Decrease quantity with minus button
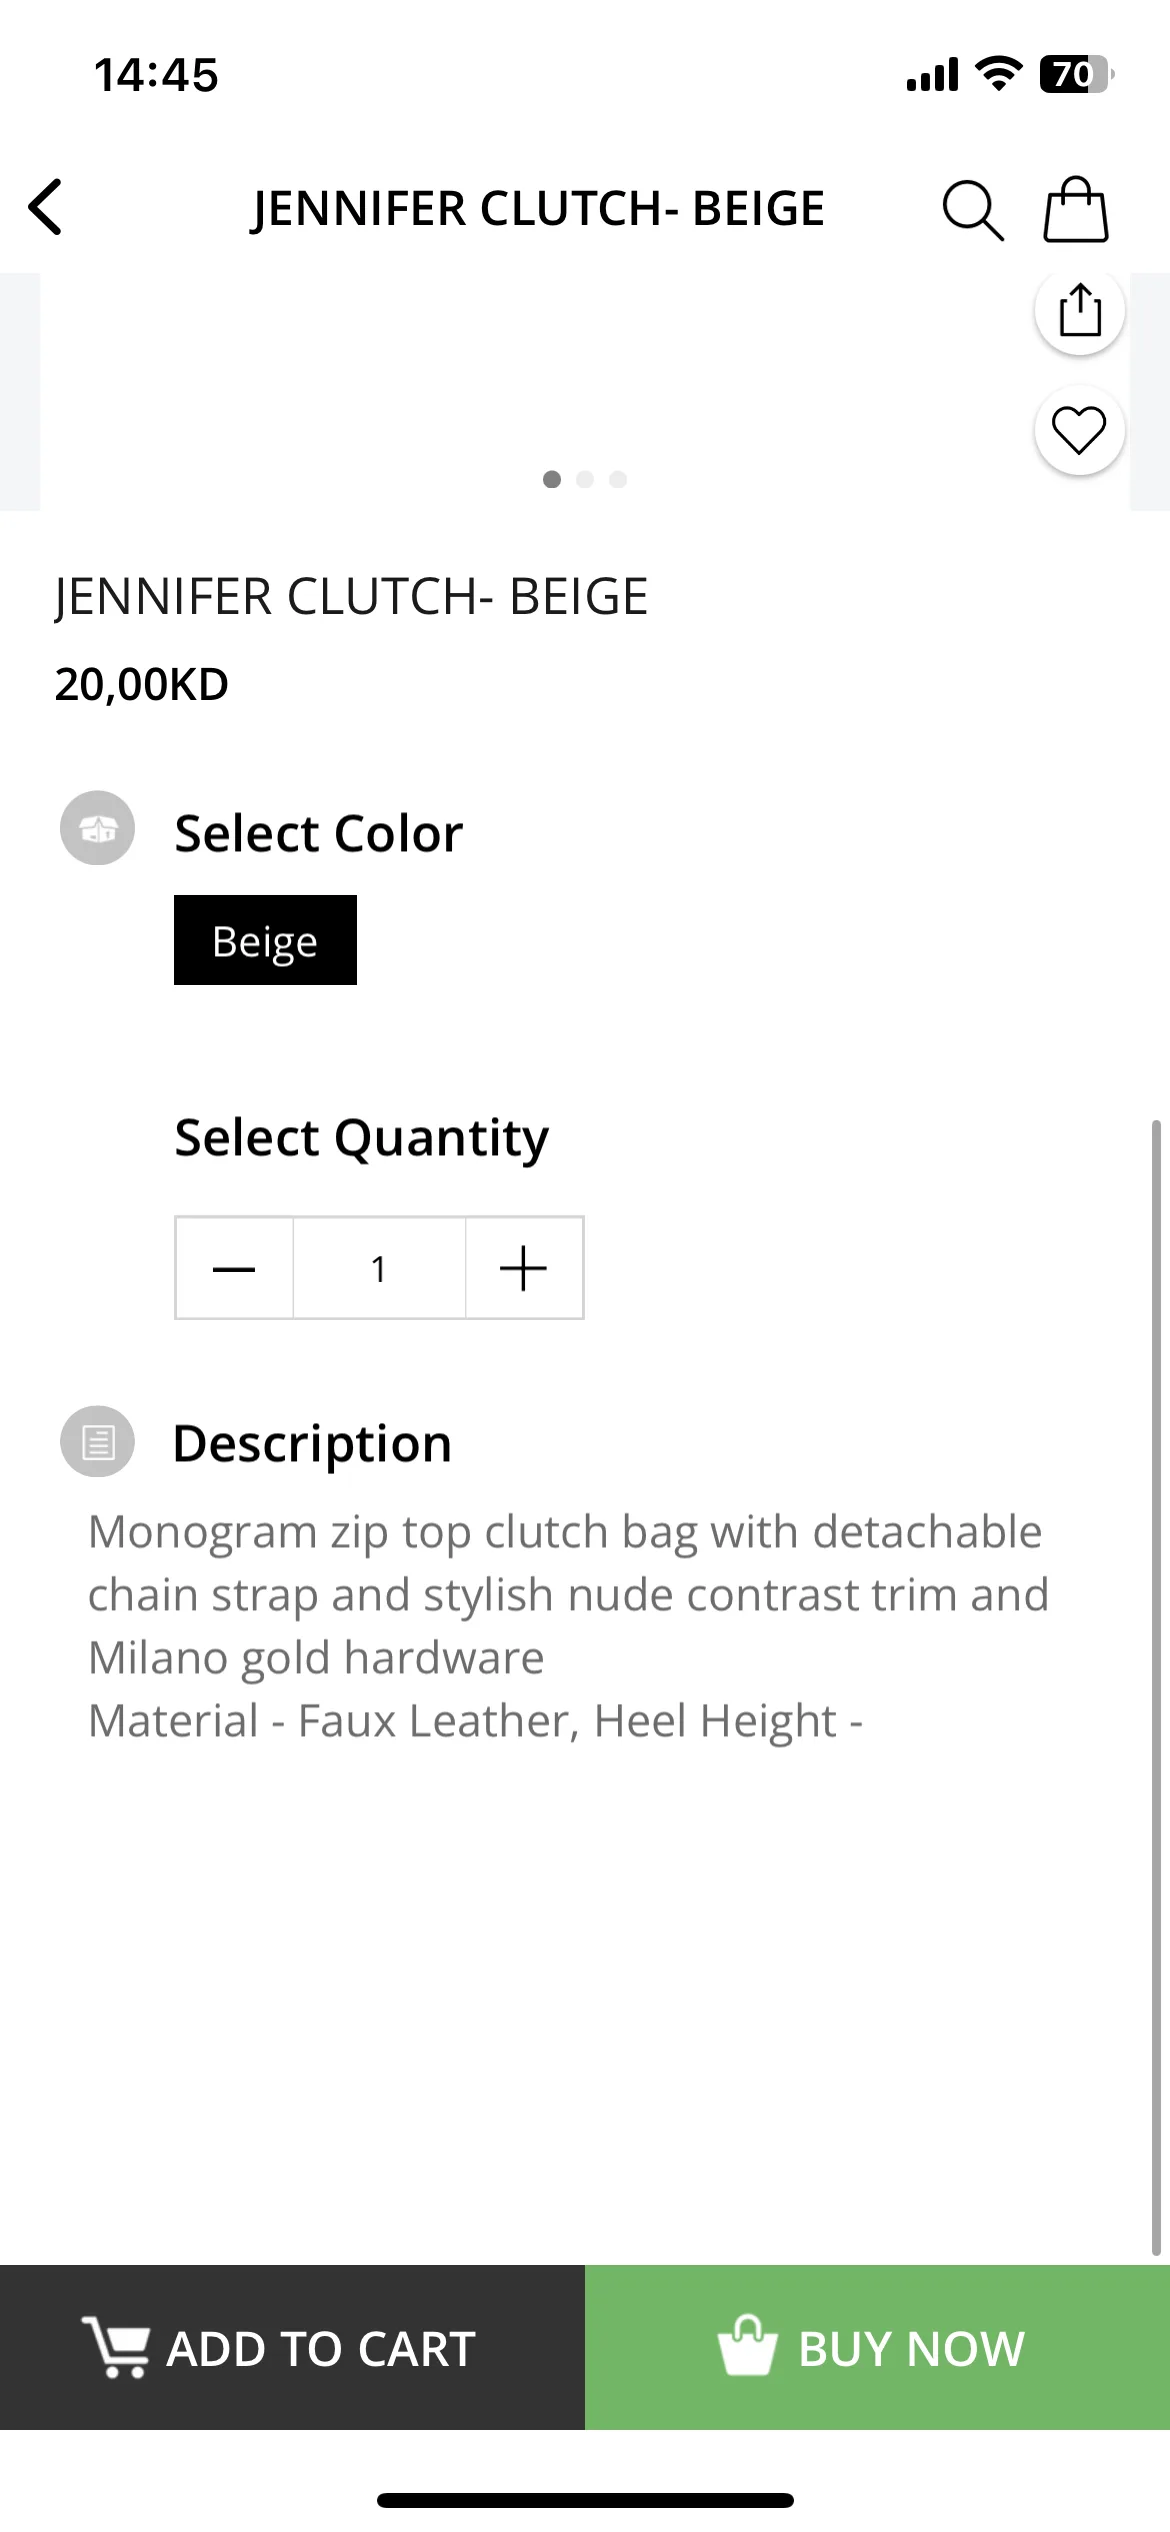This screenshot has height=2532, width=1170. (234, 1268)
